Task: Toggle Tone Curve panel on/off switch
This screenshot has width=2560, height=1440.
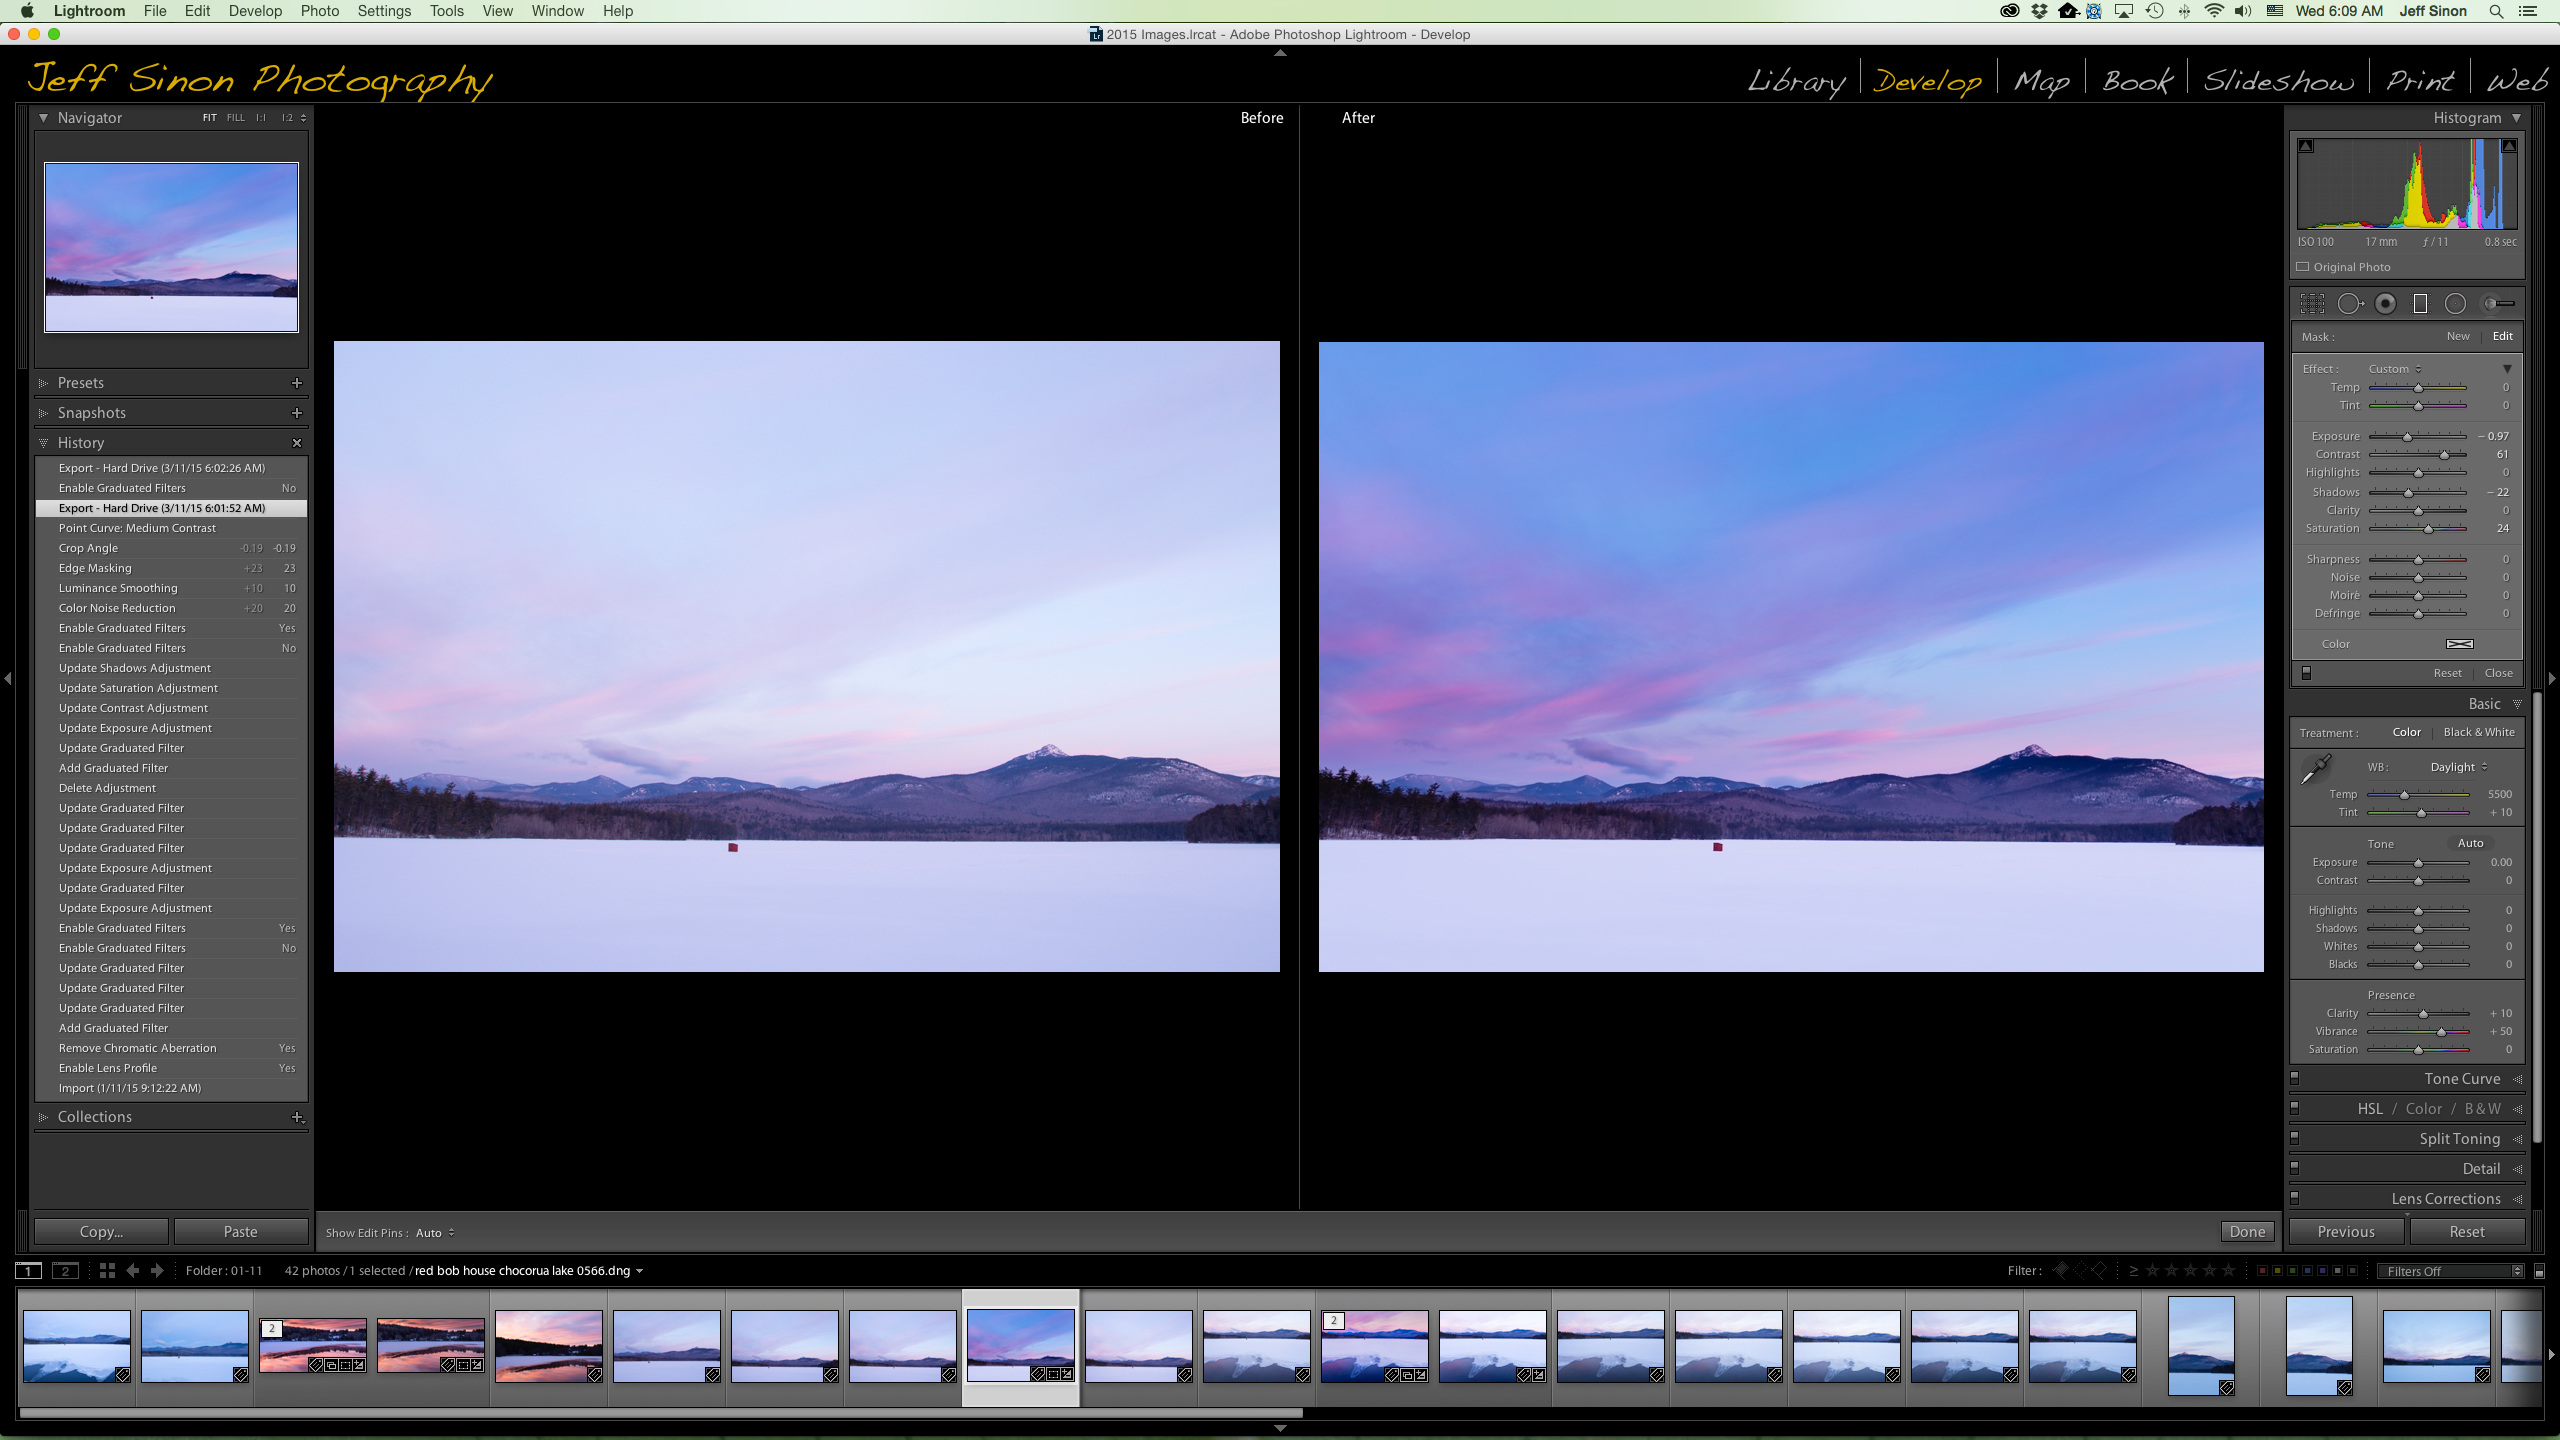Action: (2295, 1079)
